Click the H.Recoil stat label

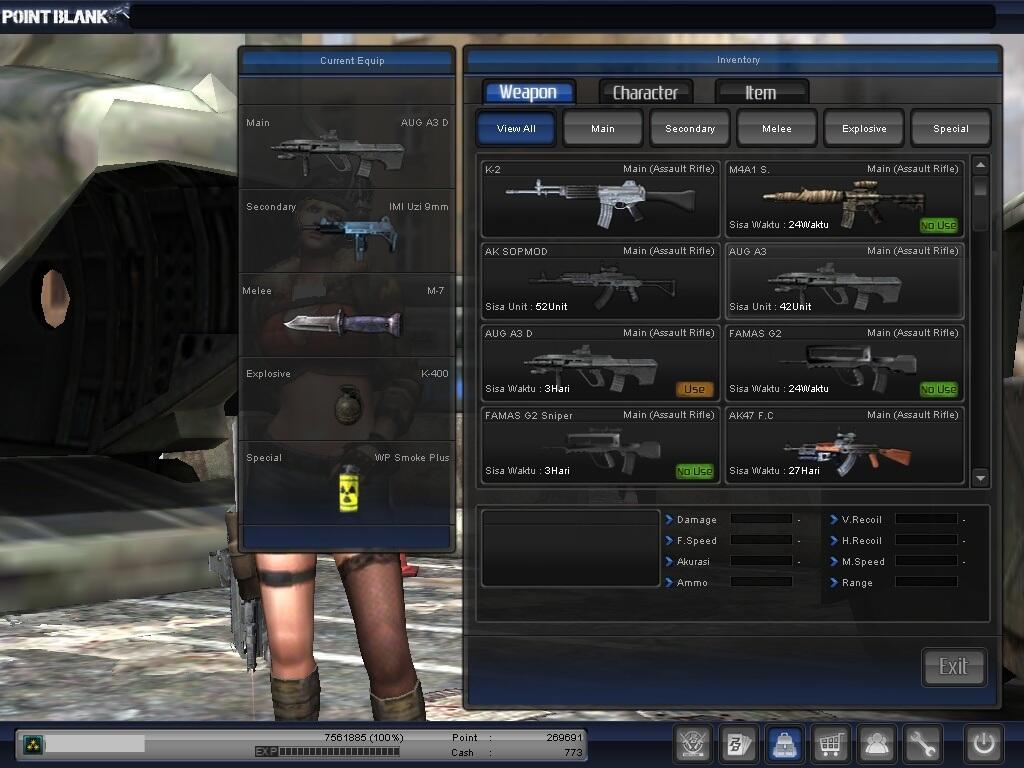[861, 541]
